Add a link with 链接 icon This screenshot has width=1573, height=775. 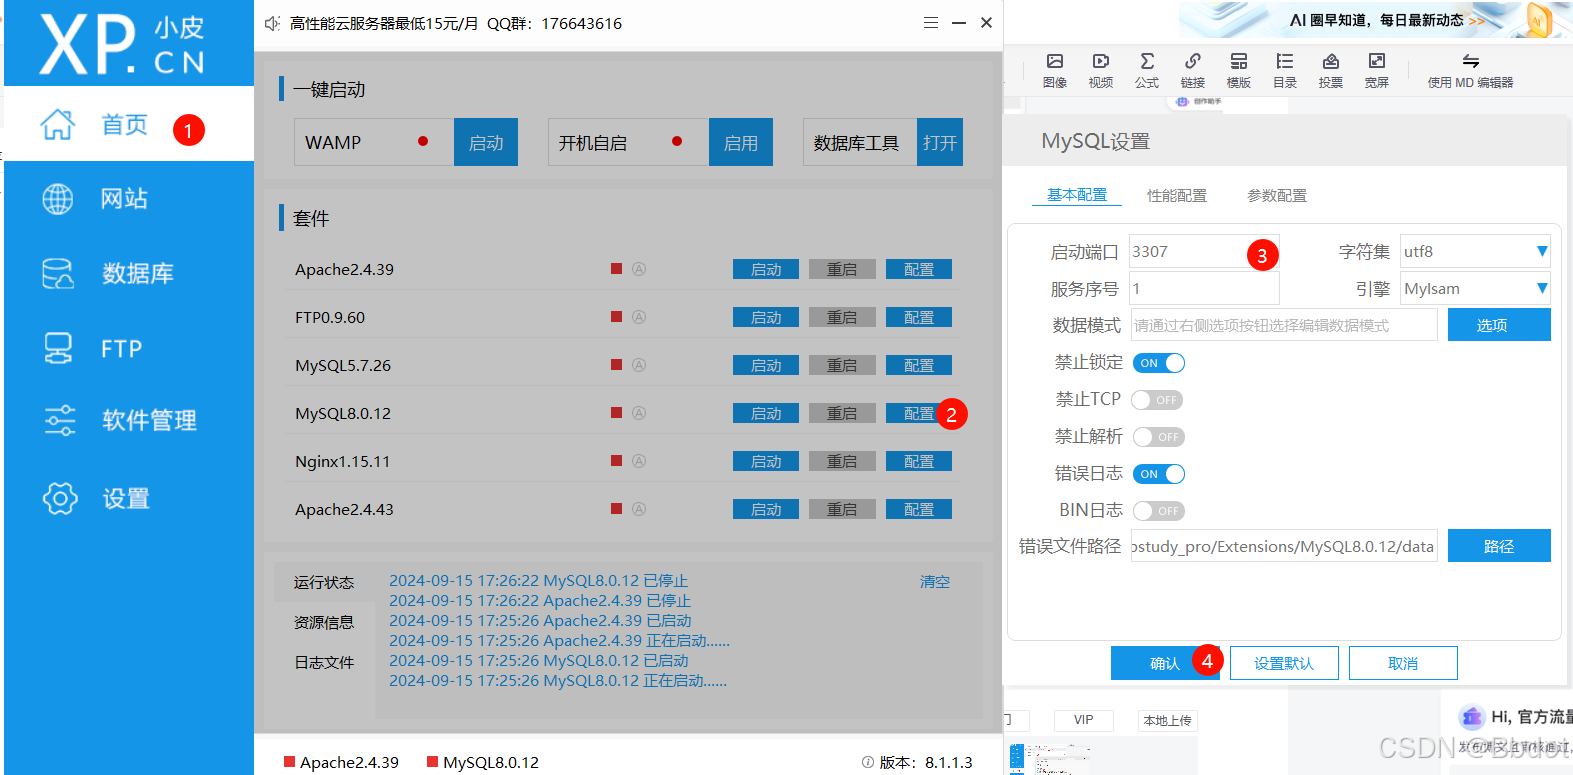[x=1193, y=70]
